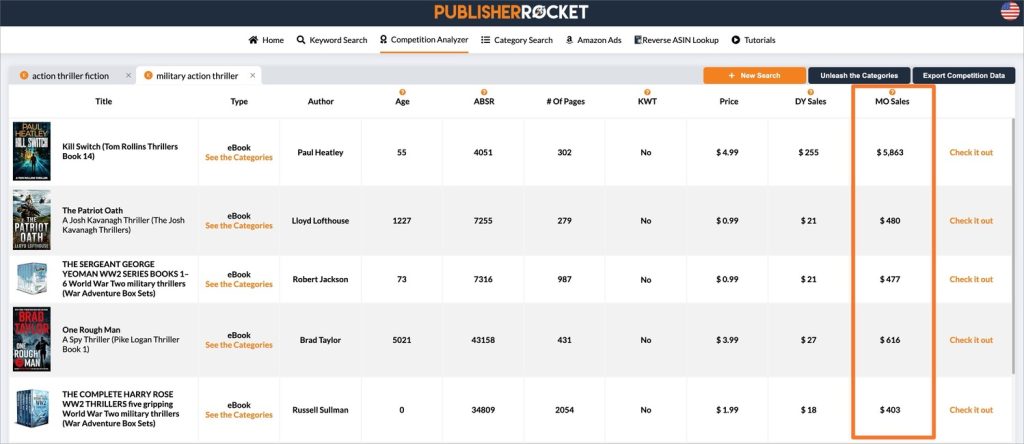Click the Kill Switch book cover thumbnail
Screen dimensions: 1024x444
click(31, 152)
